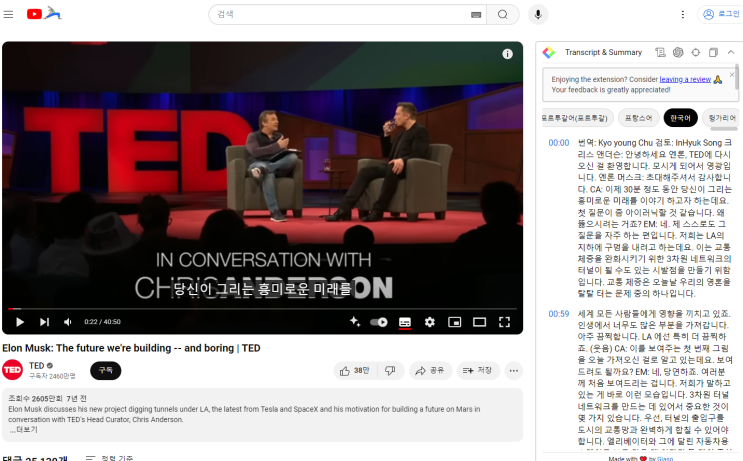
Task: Copy transcript with copy icon
Action: 713,52
